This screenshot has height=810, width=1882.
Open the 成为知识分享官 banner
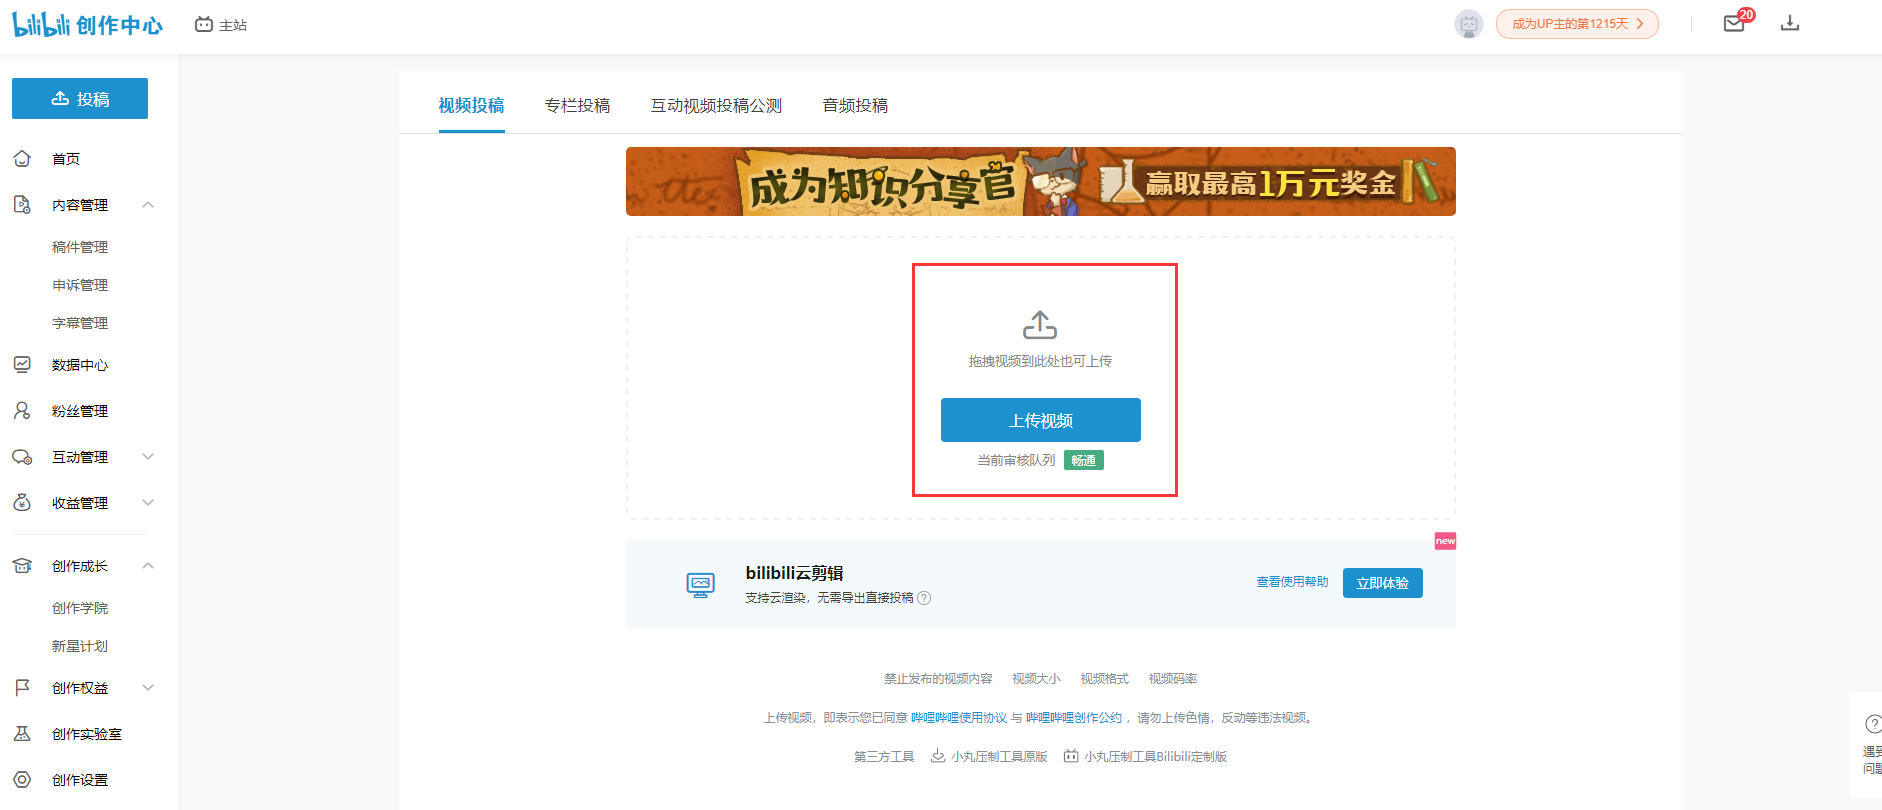tap(1040, 181)
